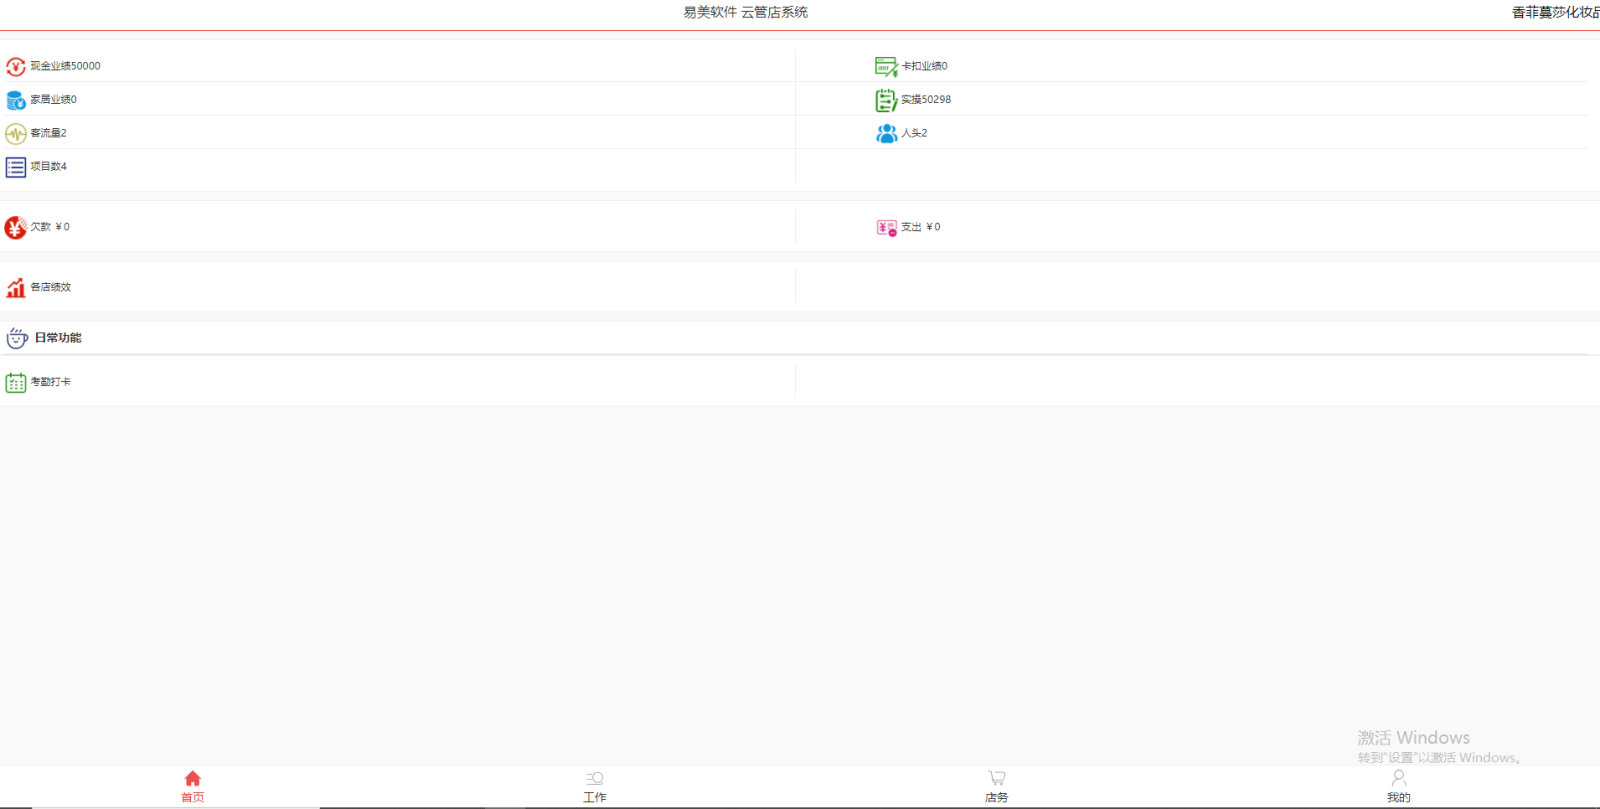Viewport: 1600px width, 809px height.
Task: Switch to the 工作 tab
Action: tap(595, 786)
